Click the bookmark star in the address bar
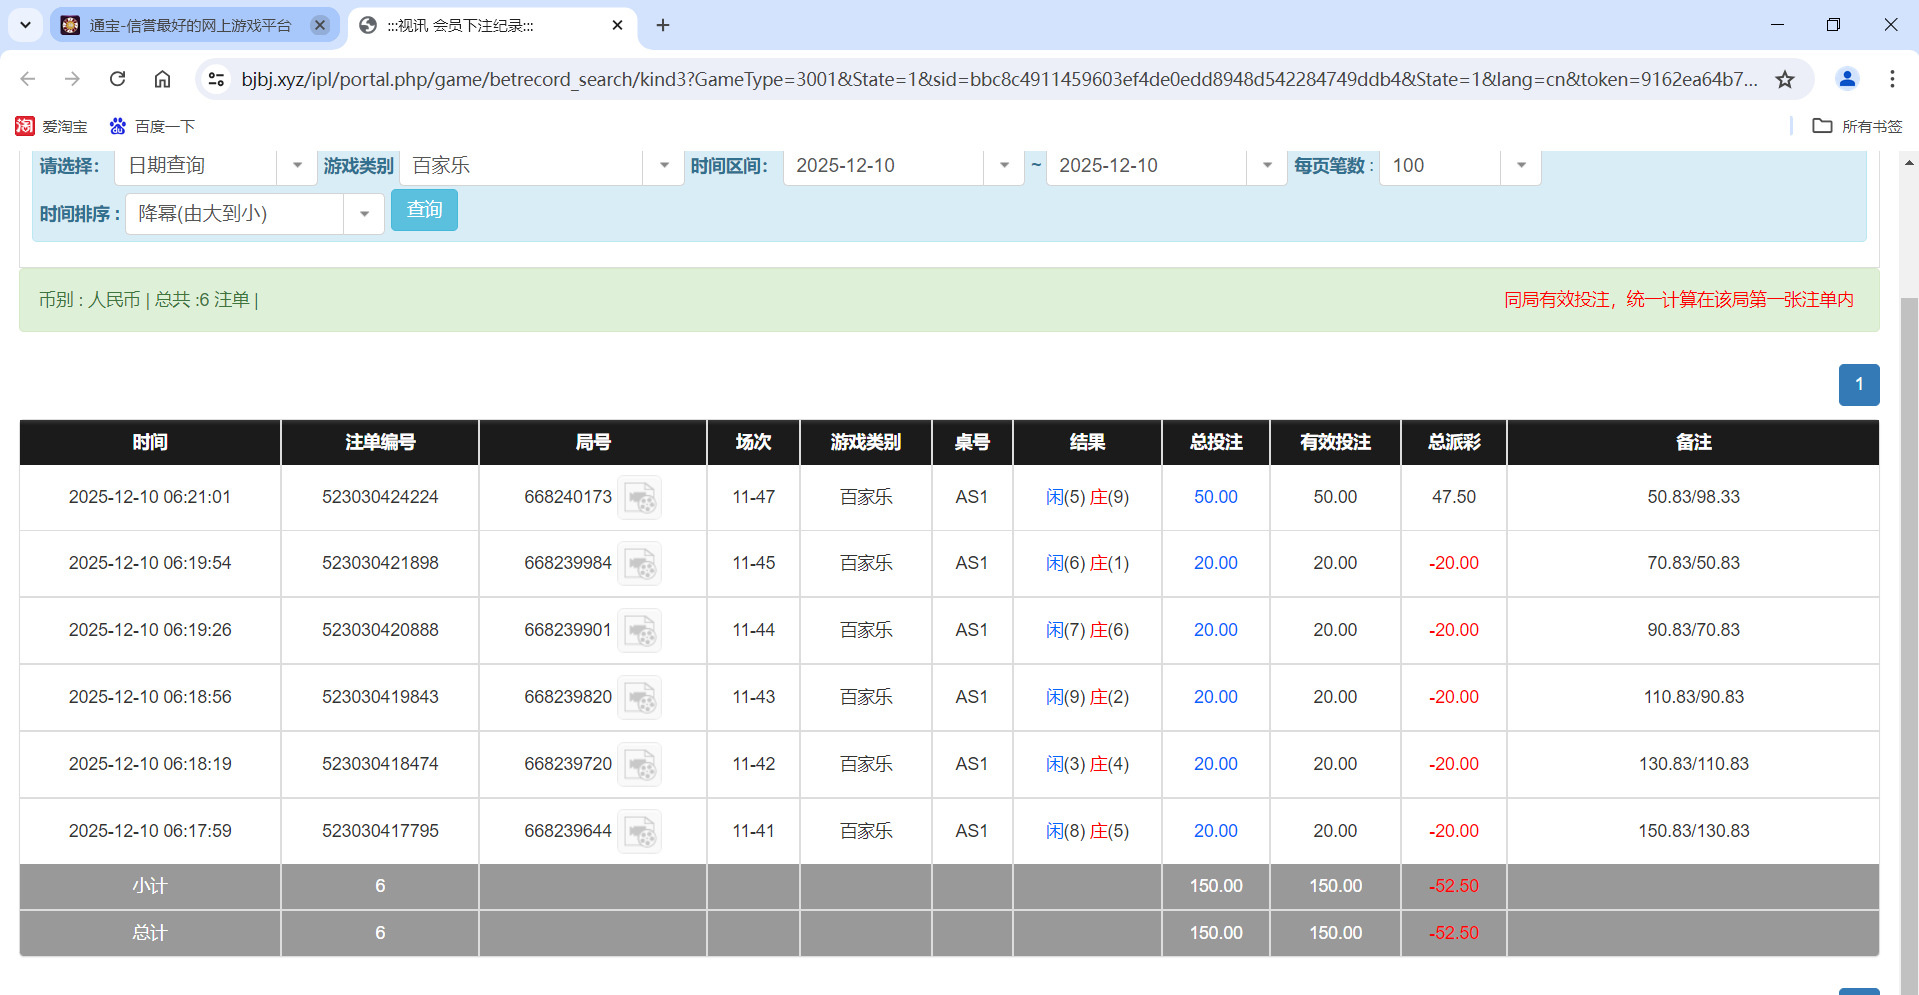The width and height of the screenshot is (1919, 995). (1785, 79)
